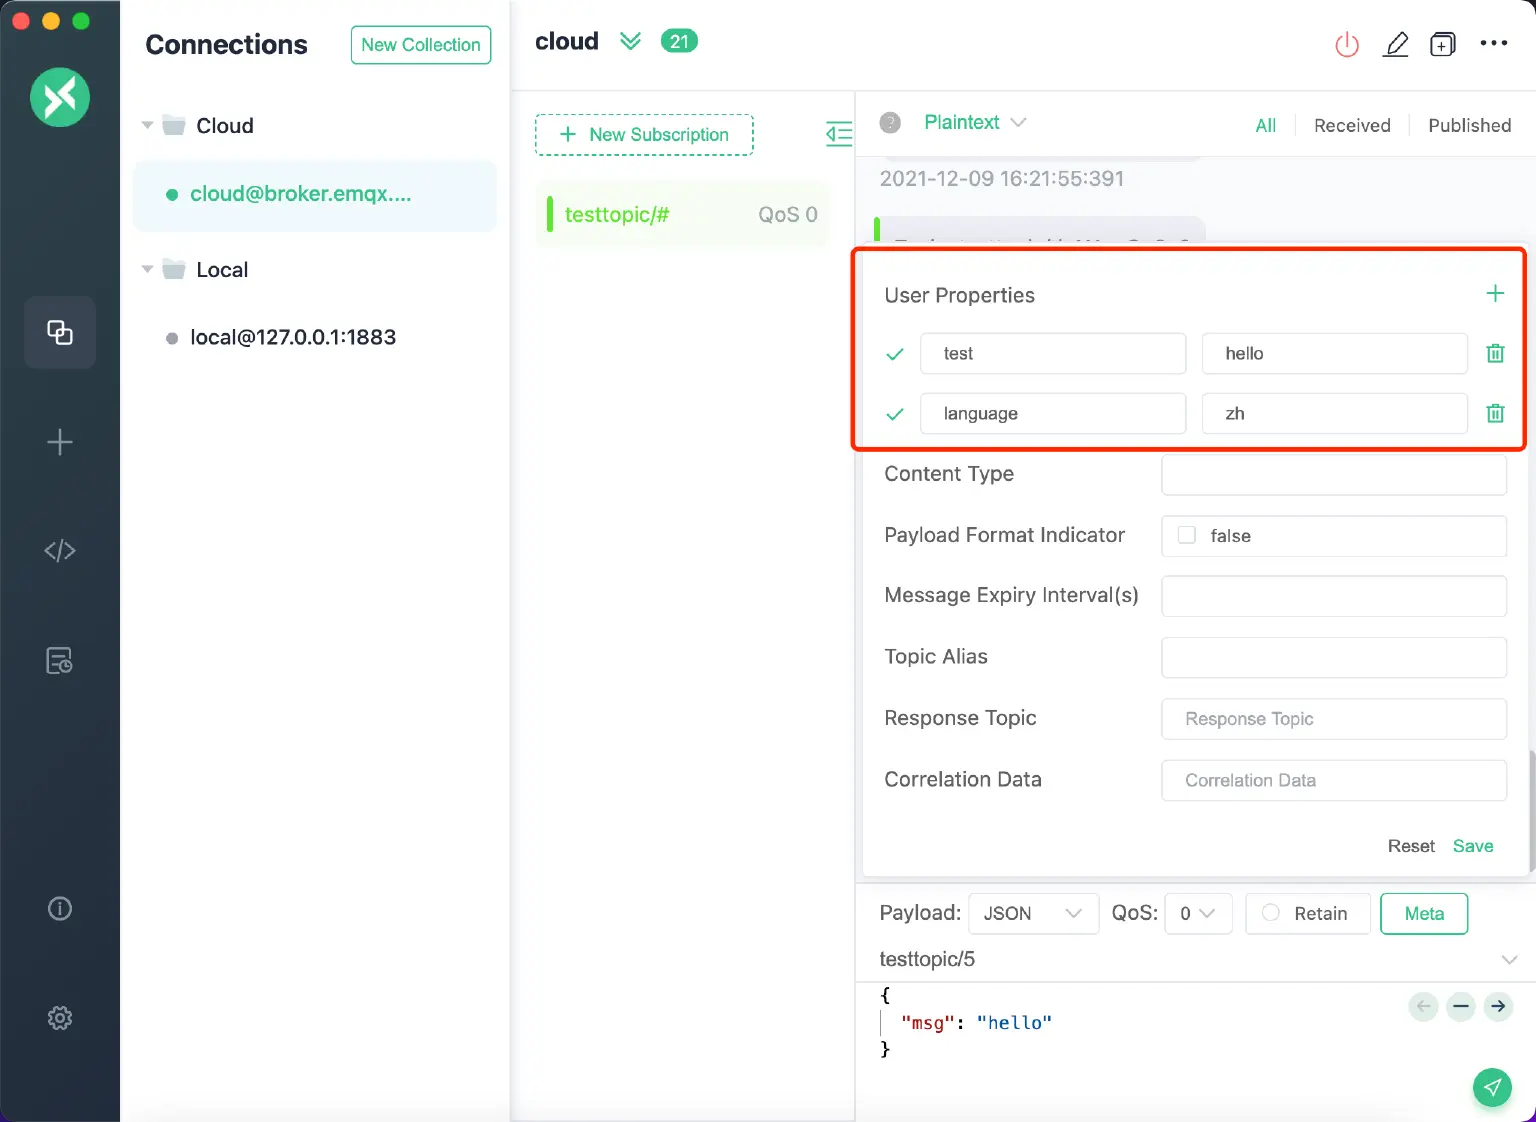Create a New Subscription
The height and width of the screenshot is (1122, 1536).
click(x=644, y=134)
